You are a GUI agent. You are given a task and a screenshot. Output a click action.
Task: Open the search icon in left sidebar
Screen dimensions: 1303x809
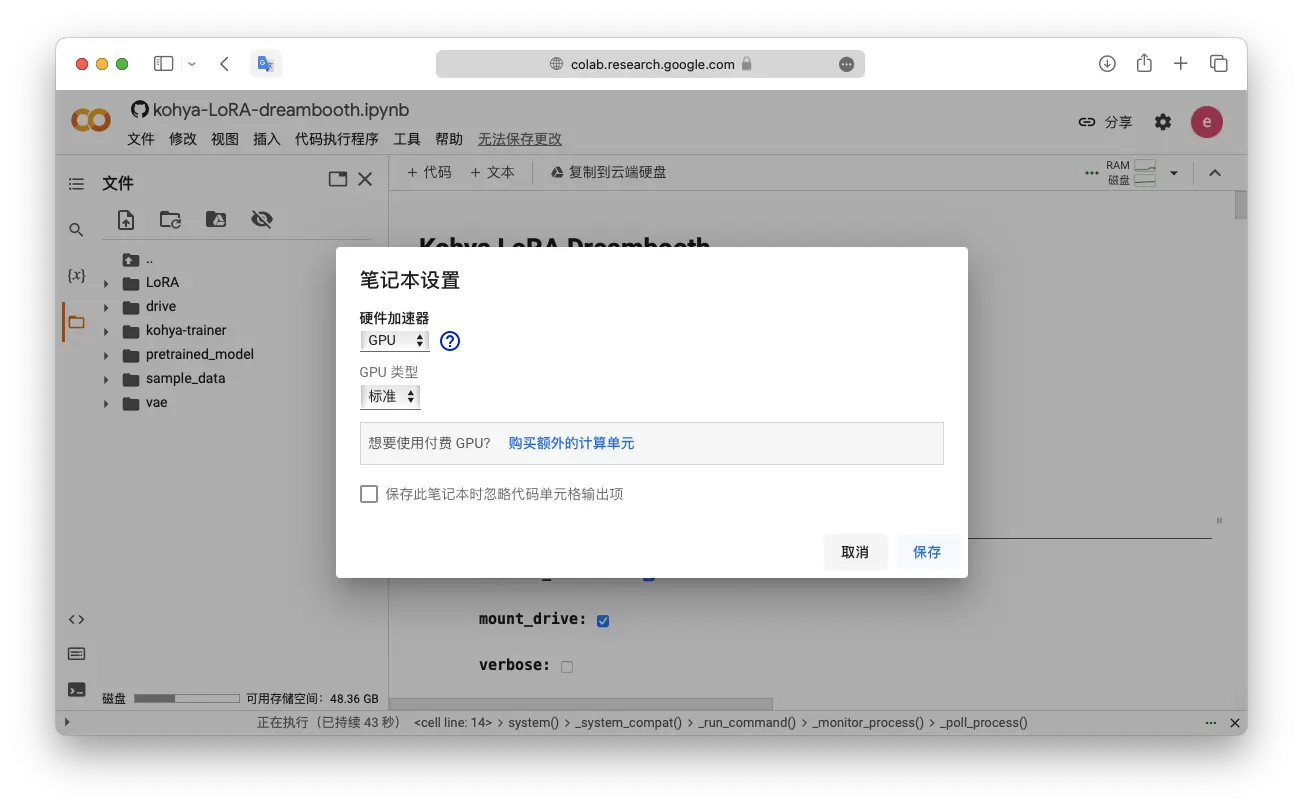(x=76, y=230)
